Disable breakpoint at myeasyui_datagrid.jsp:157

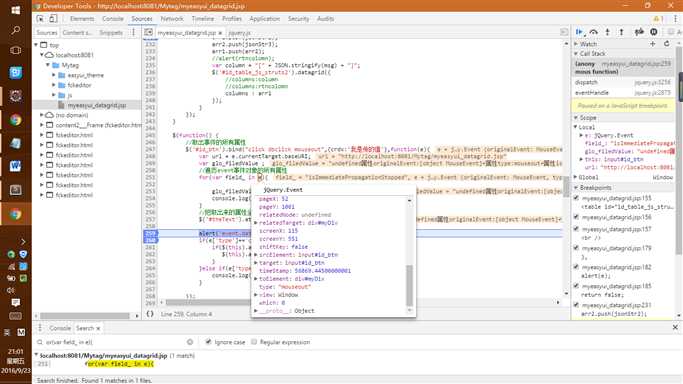click(577, 229)
